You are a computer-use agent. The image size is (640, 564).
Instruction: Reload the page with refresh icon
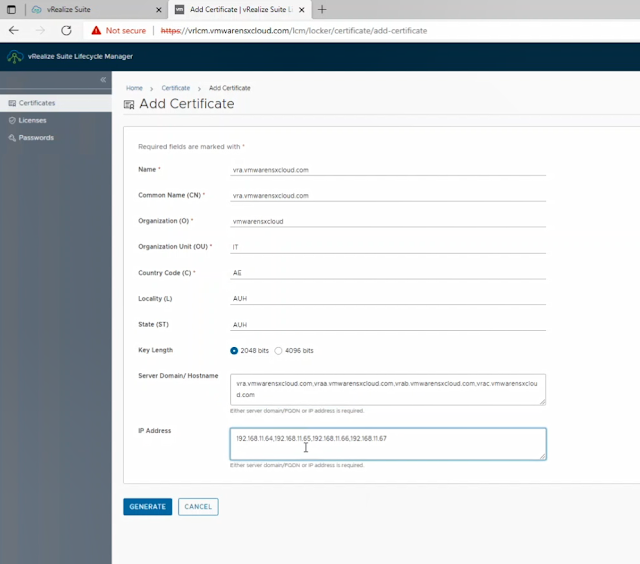click(x=66, y=30)
